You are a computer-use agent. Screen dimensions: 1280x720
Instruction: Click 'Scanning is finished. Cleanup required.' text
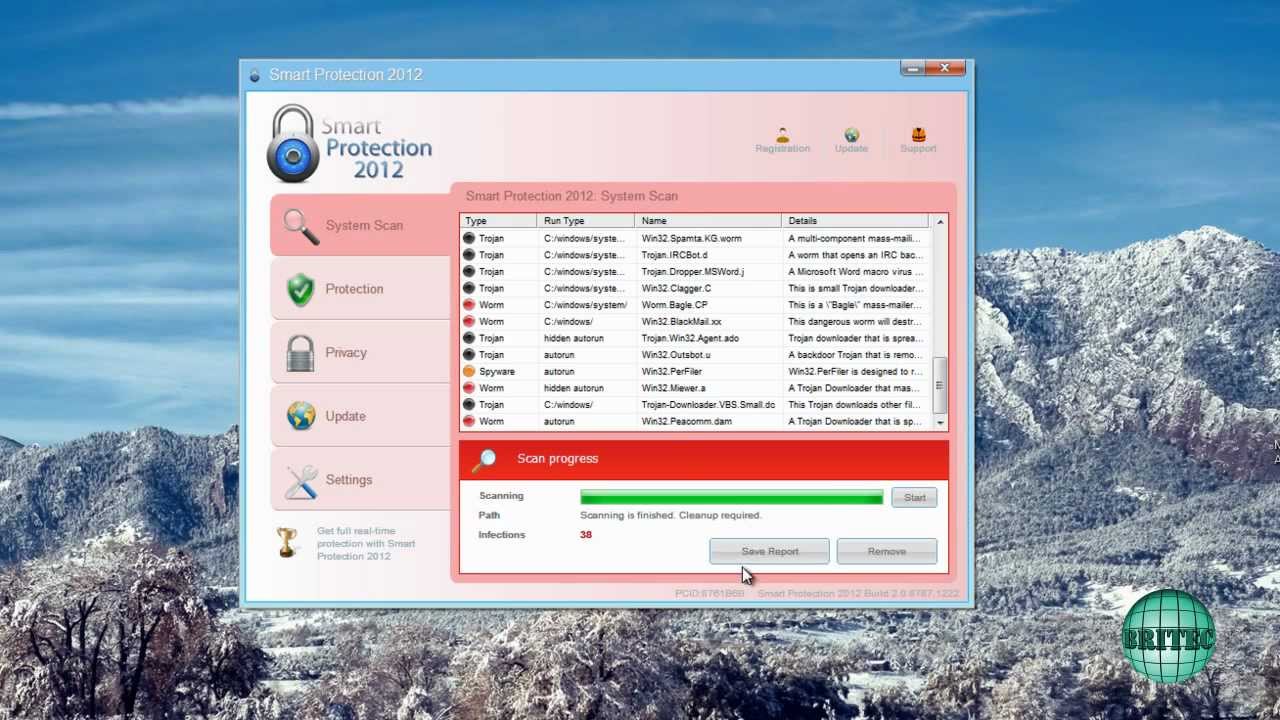point(671,515)
